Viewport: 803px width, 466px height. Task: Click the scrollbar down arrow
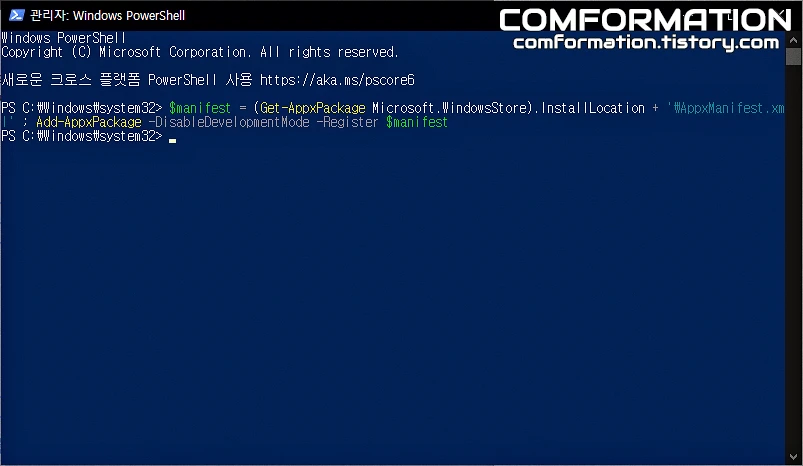(793, 456)
